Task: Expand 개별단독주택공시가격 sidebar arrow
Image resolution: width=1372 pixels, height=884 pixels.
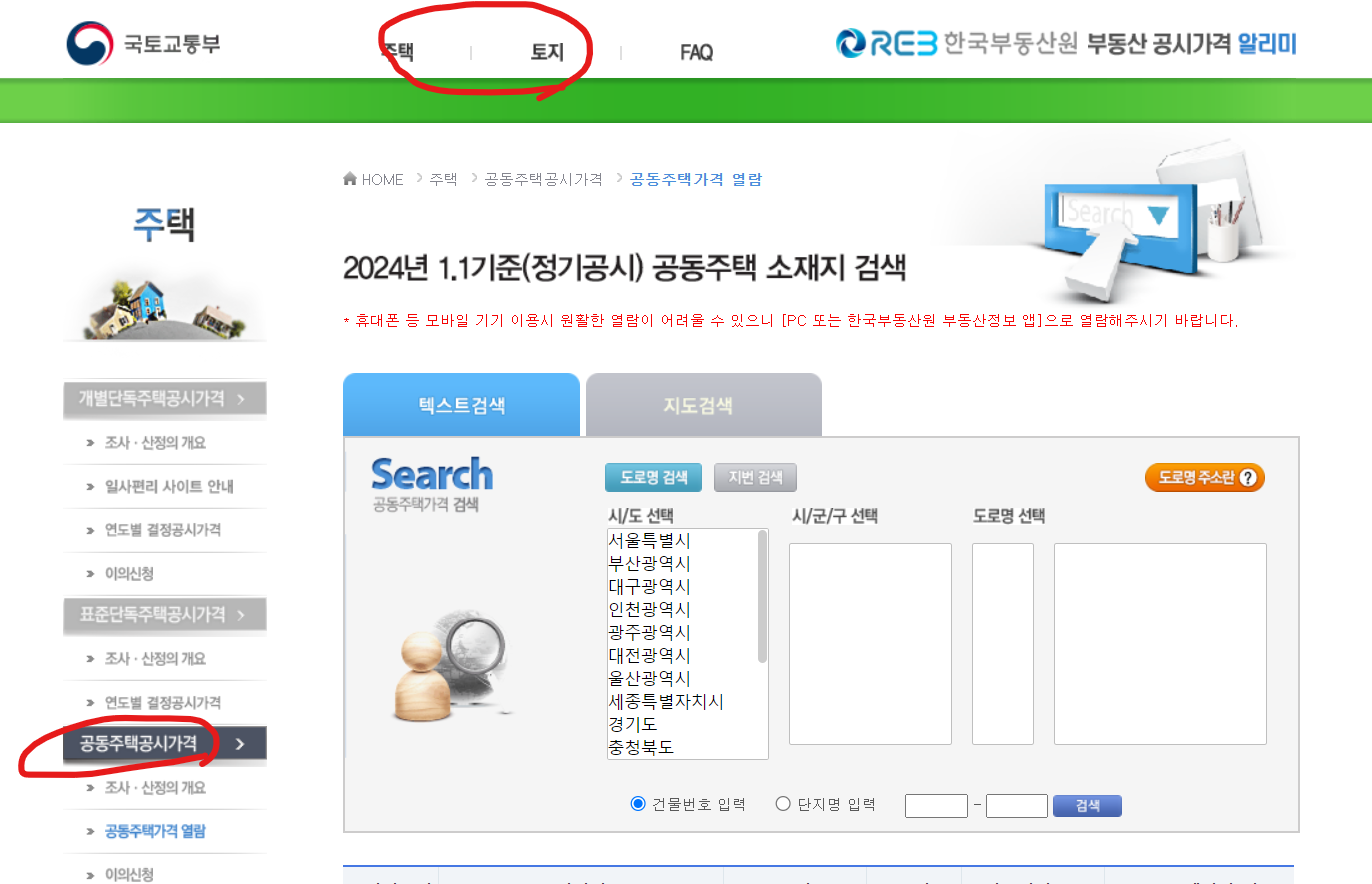Action: (242, 400)
